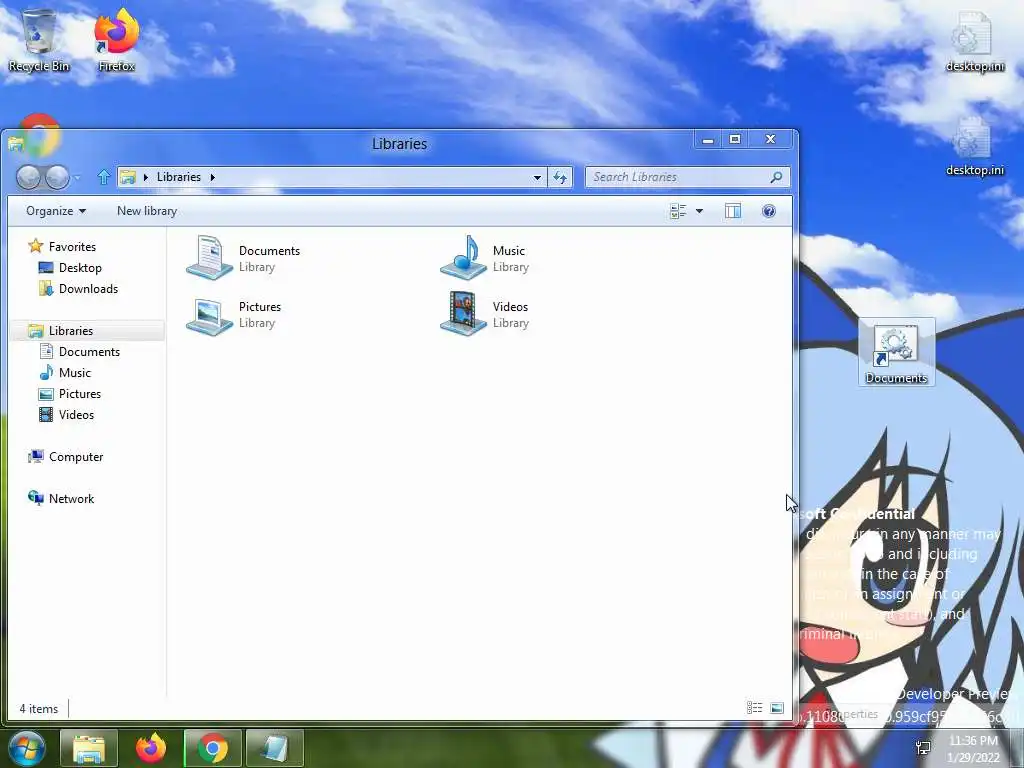This screenshot has height=768, width=1024.
Task: Open Explorer help icon
Action: [x=769, y=211]
